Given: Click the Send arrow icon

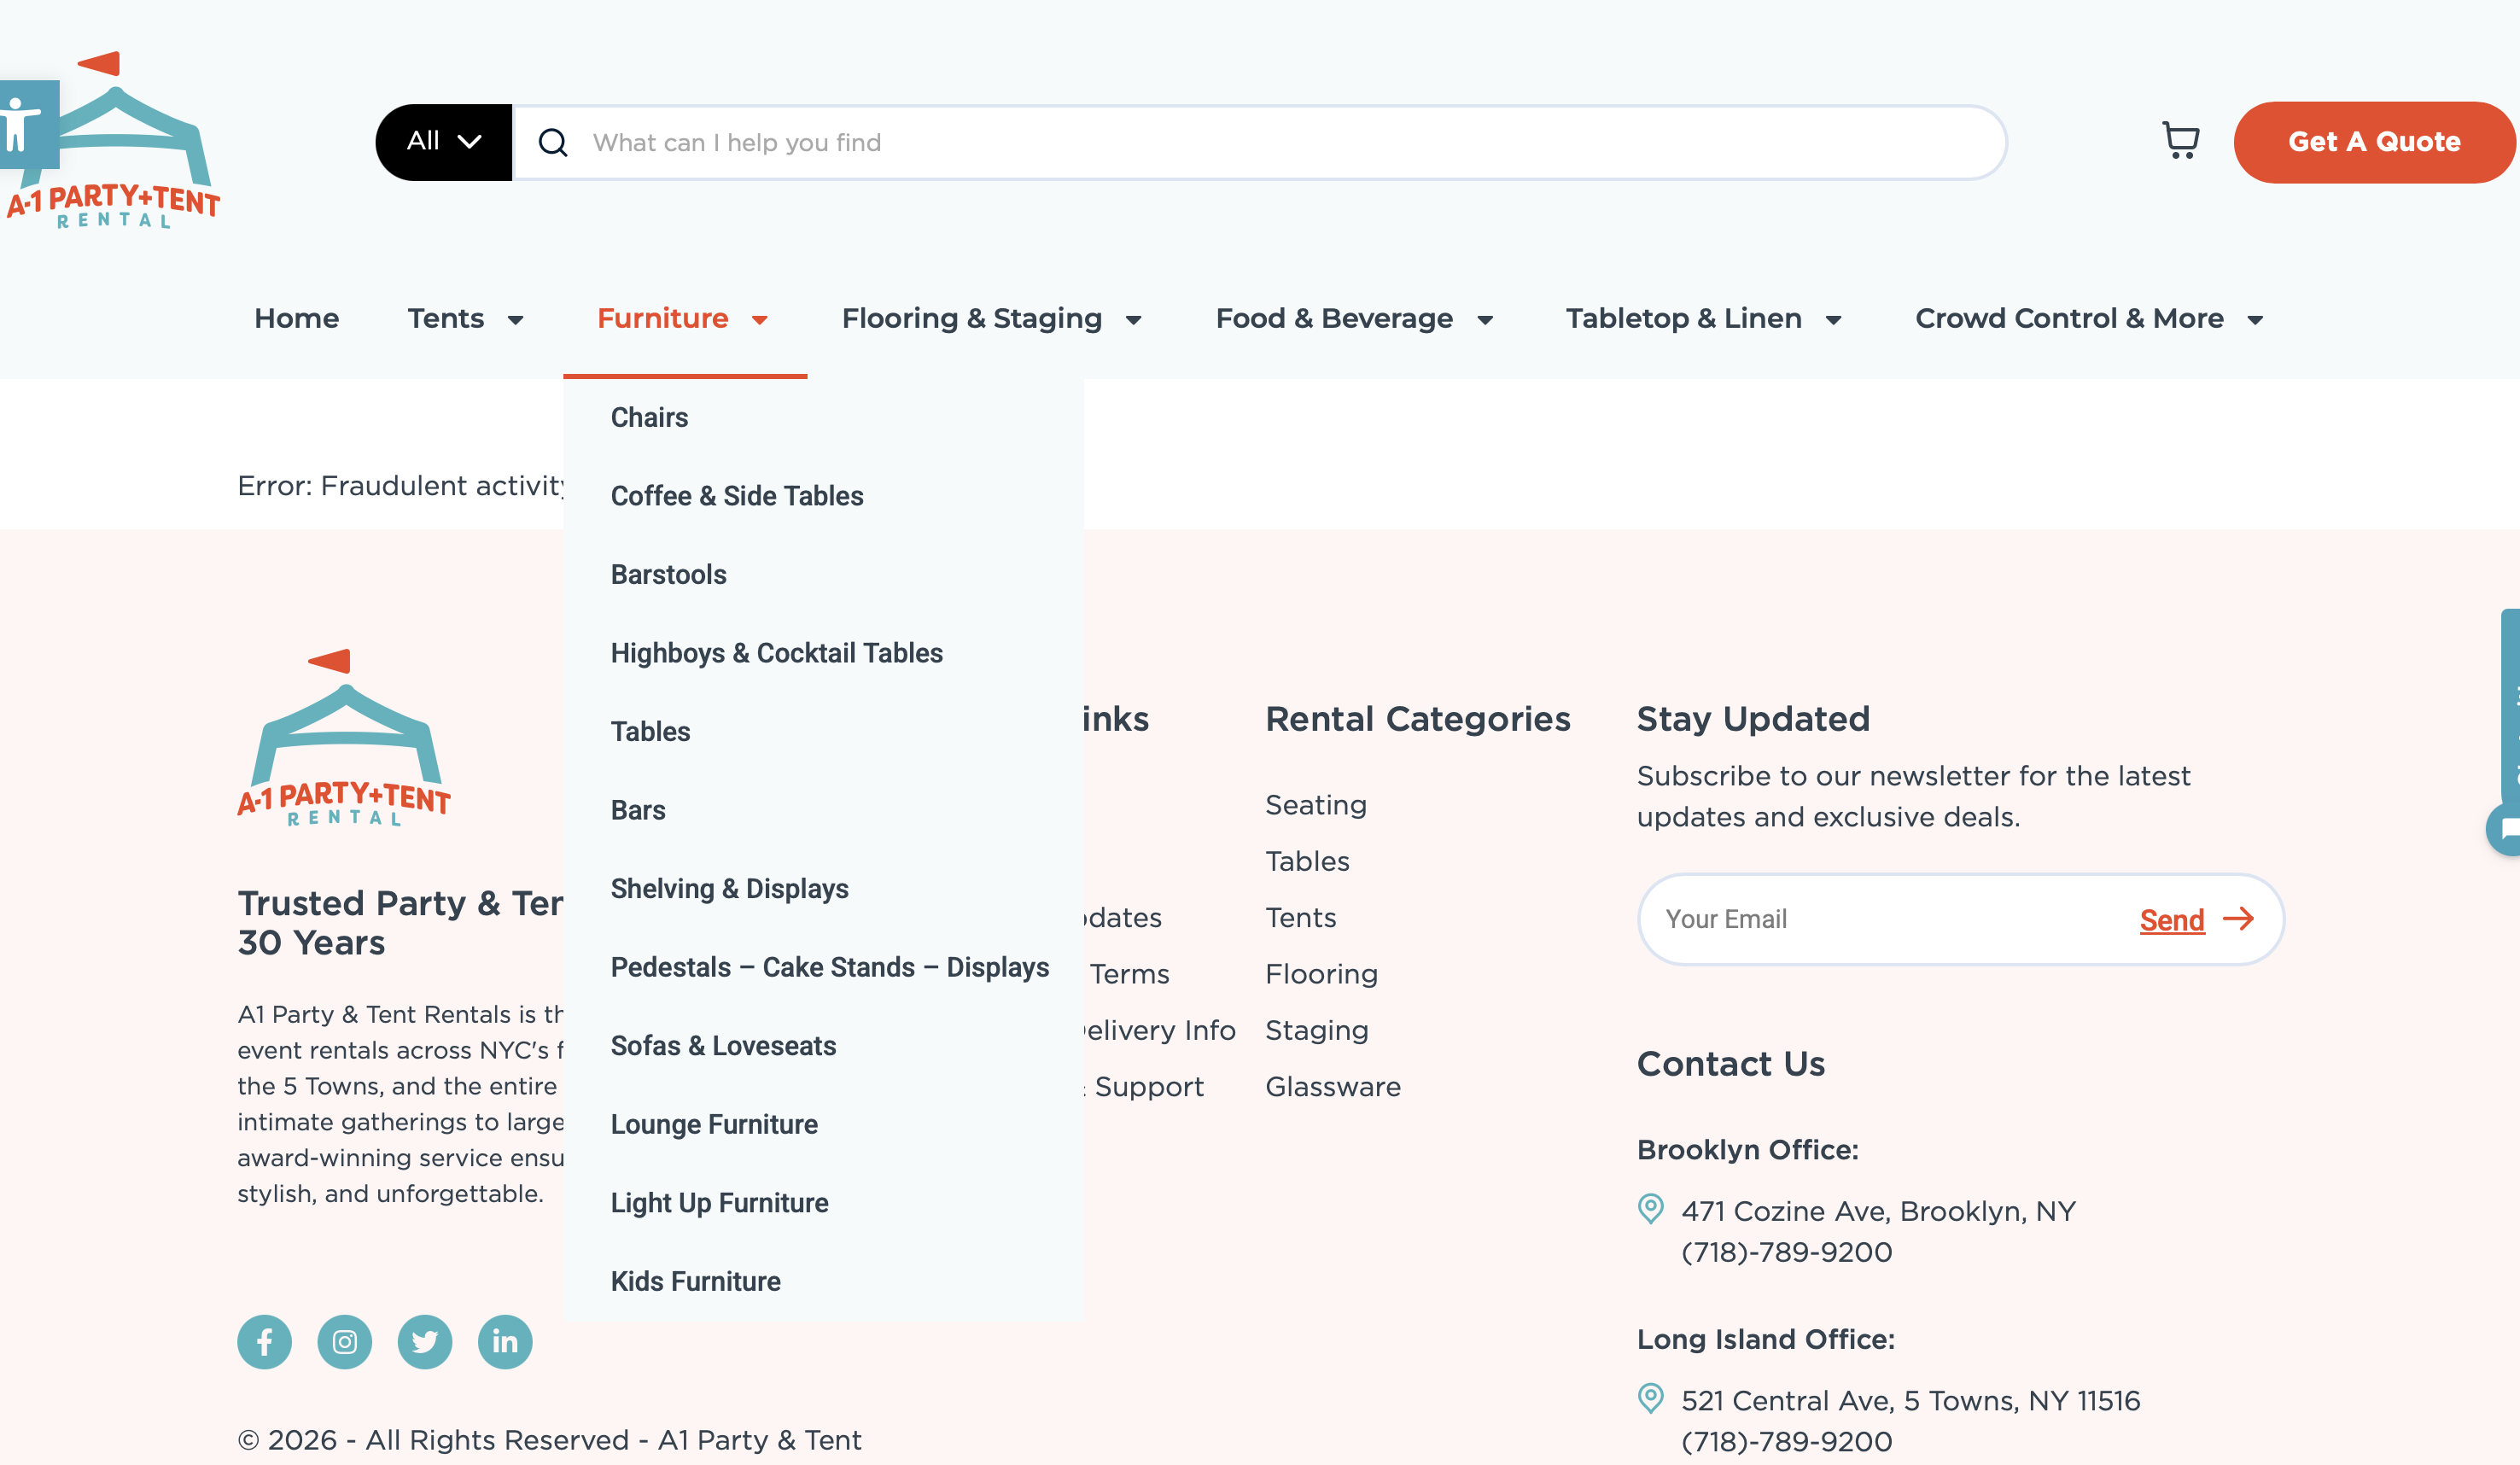Looking at the screenshot, I should [x=2238, y=918].
